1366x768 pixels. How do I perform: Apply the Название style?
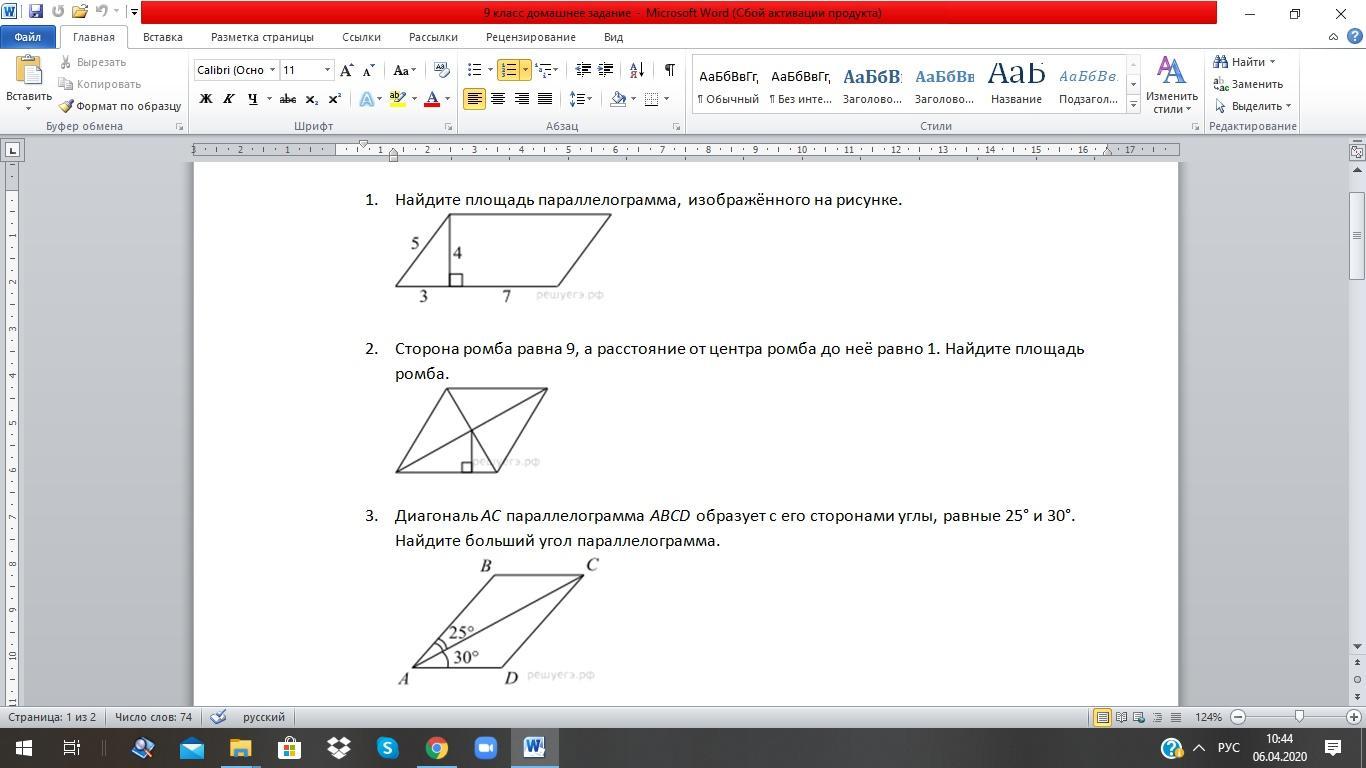coord(1016,85)
